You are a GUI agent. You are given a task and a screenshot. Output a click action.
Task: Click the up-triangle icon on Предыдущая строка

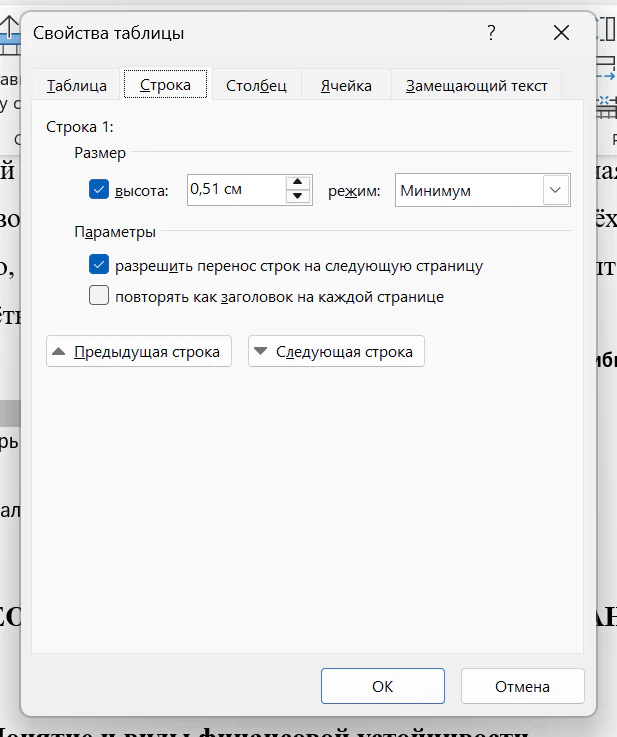point(59,351)
